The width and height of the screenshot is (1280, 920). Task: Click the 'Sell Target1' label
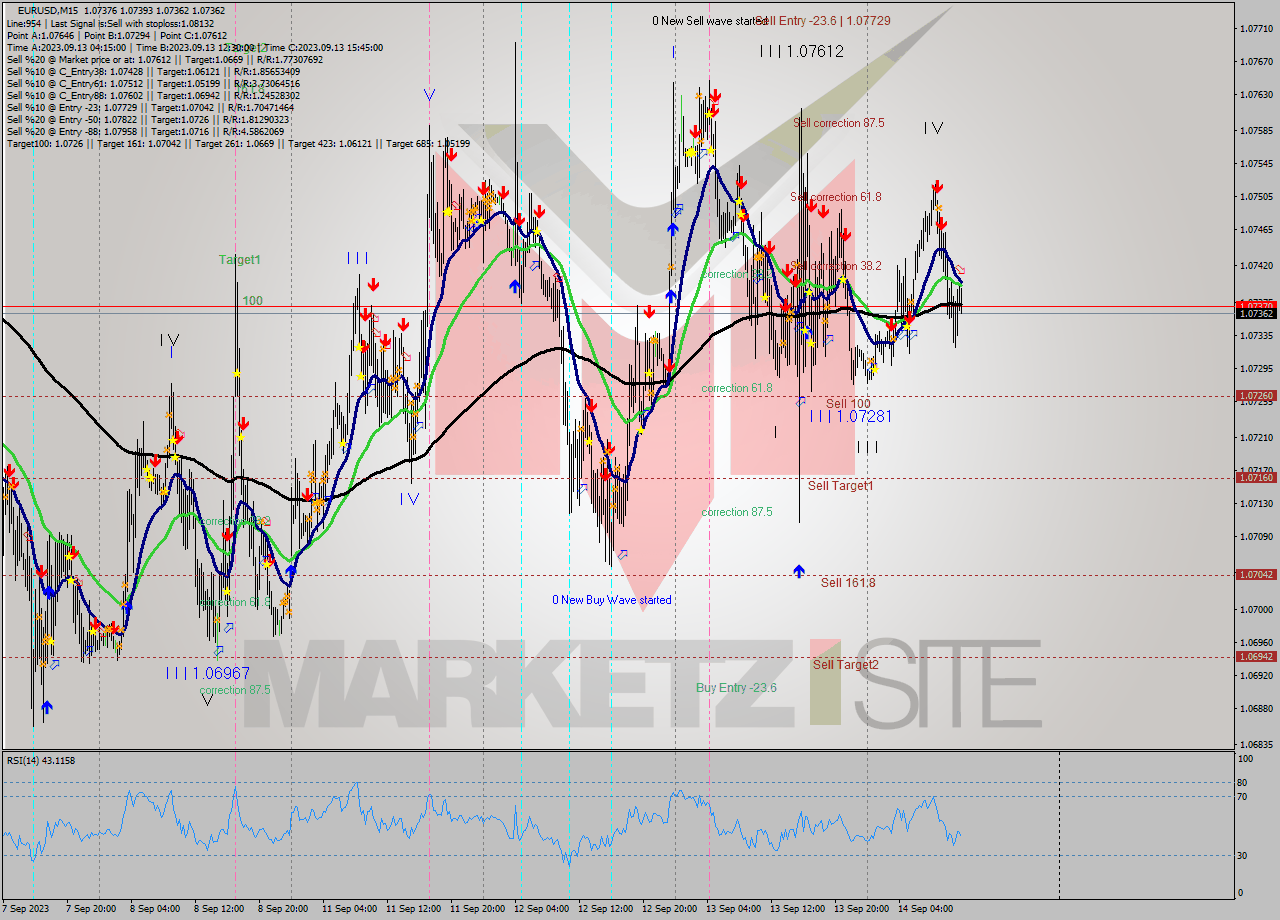(841, 486)
